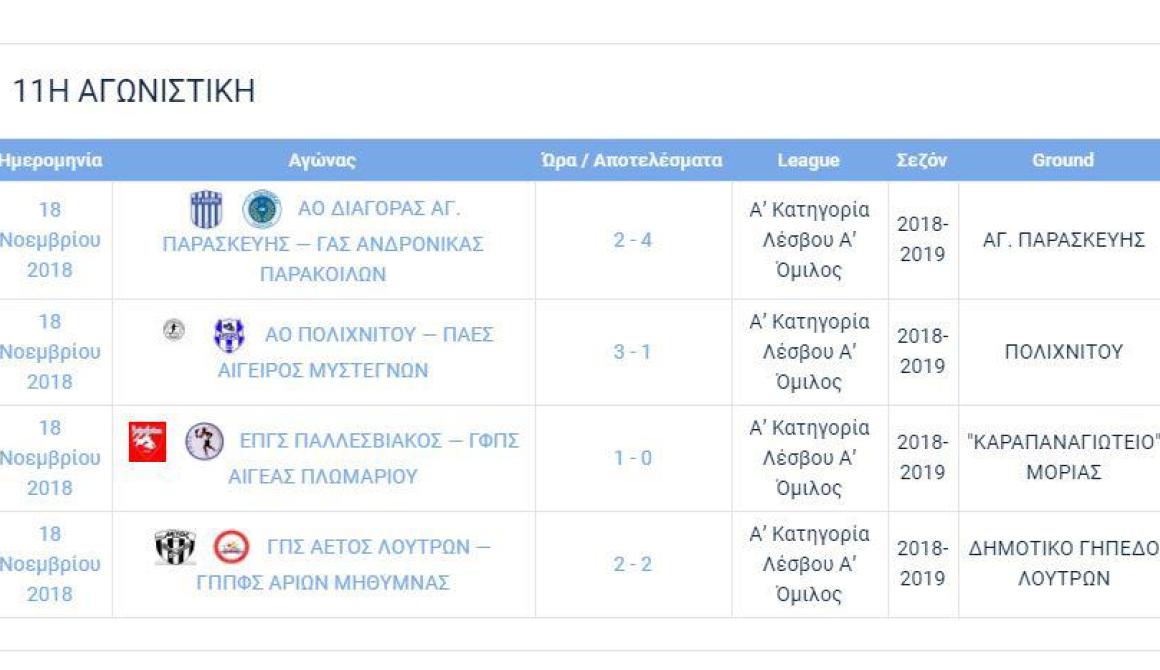Viewport: 1160px width, 670px height.
Task: Click the 1 - 0 result link
Action: pyautogui.click(x=633, y=458)
